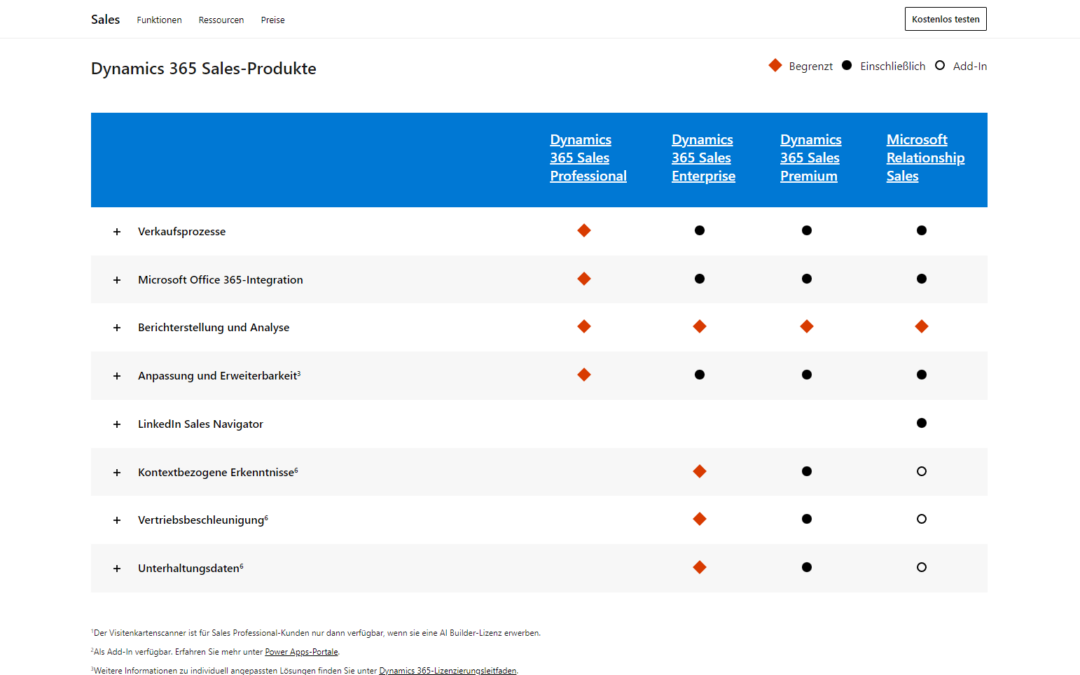The image size is (1080, 675).
Task: Expand the Microsoft Office 365-Integration row
Action: pos(116,280)
